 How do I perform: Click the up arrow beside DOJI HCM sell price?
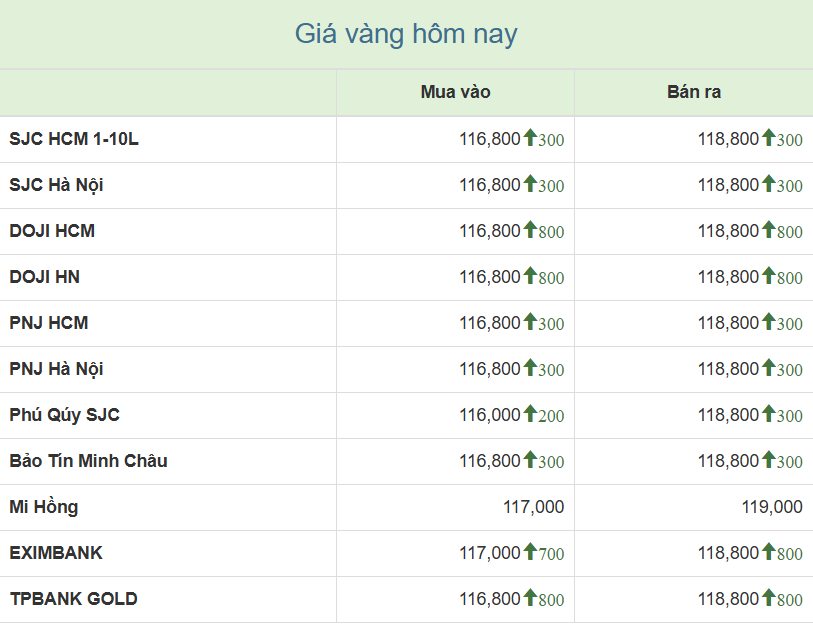(x=768, y=230)
